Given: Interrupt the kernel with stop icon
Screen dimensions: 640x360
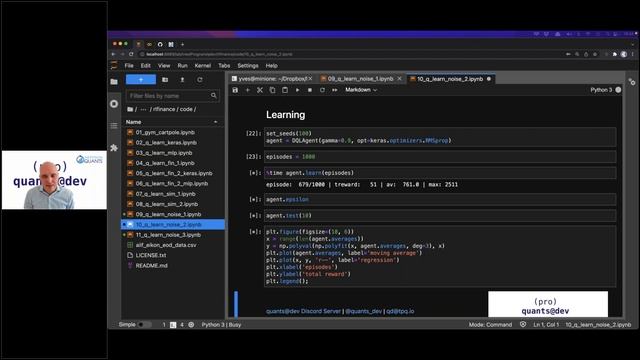Looking at the screenshot, I should pyautogui.click(x=310, y=90).
